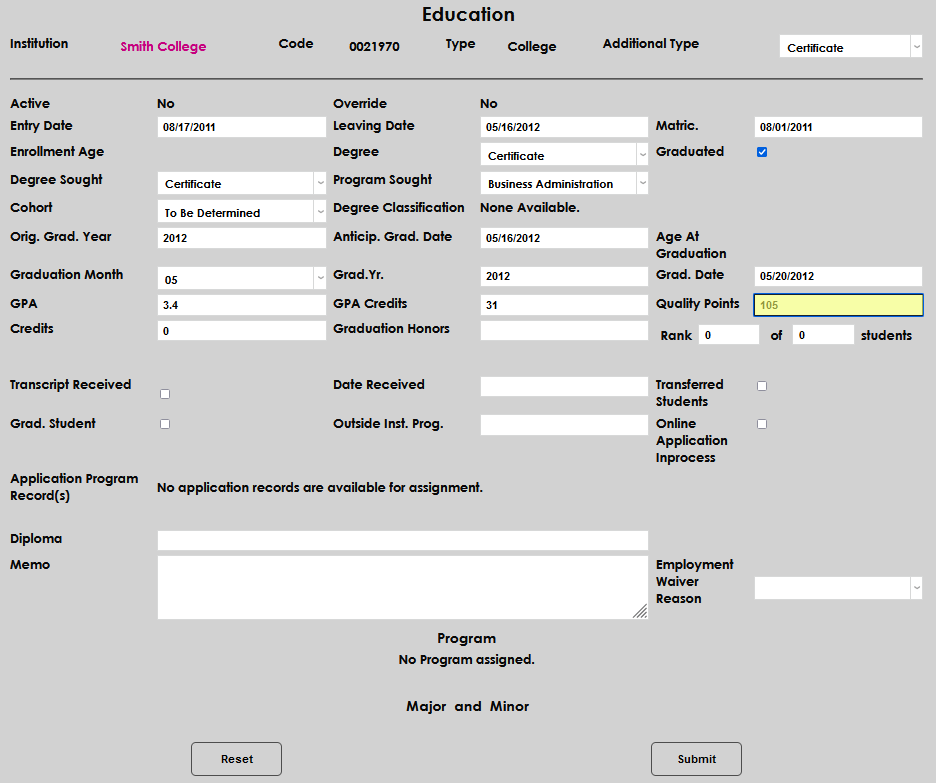Click the Submit button
936x783 pixels.
(x=696, y=759)
